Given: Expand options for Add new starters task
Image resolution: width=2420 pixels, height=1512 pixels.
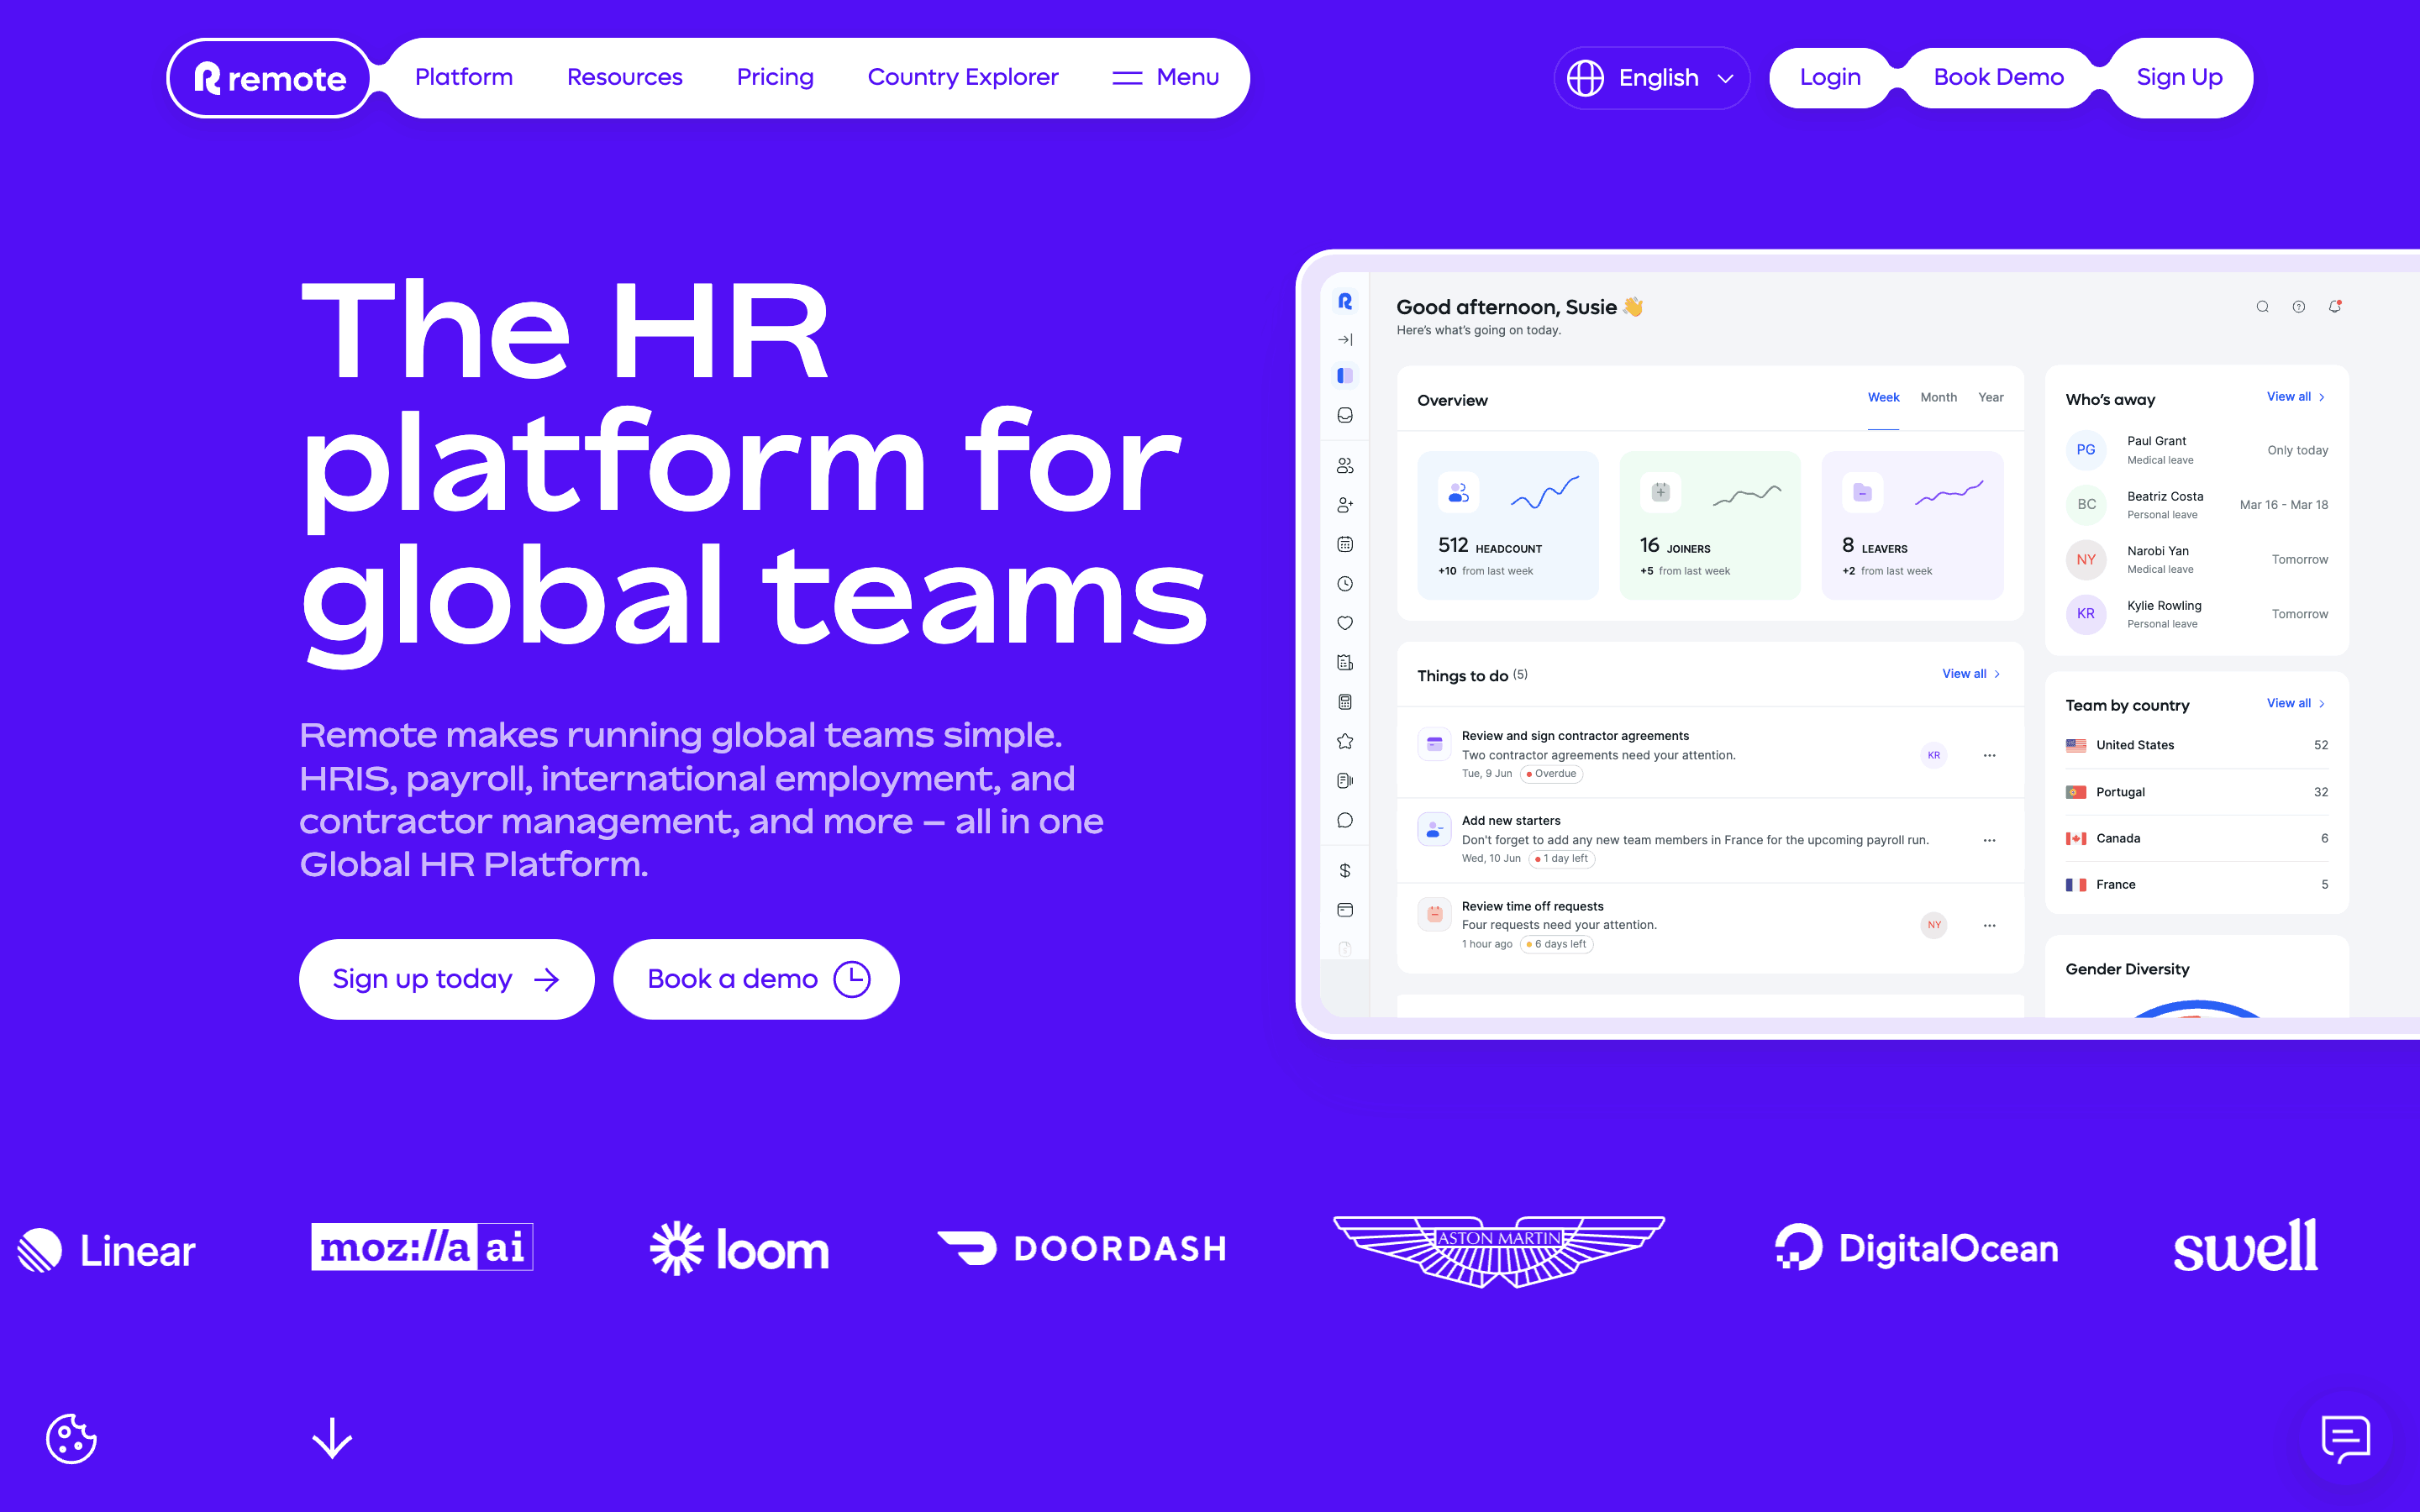Looking at the screenshot, I should click(1989, 840).
